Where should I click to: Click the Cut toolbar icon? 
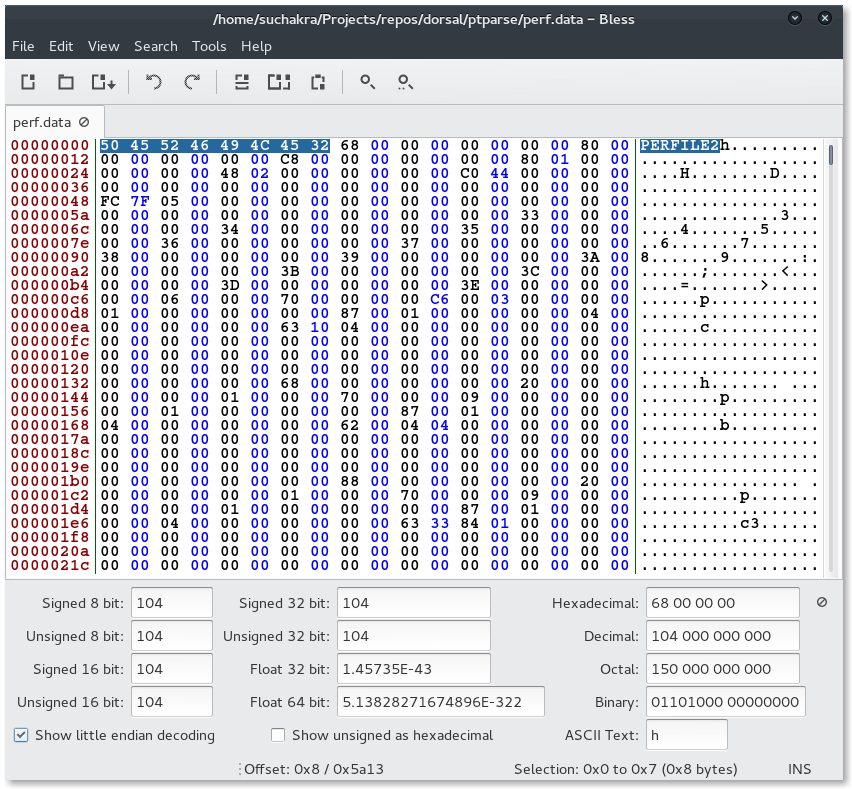point(242,82)
